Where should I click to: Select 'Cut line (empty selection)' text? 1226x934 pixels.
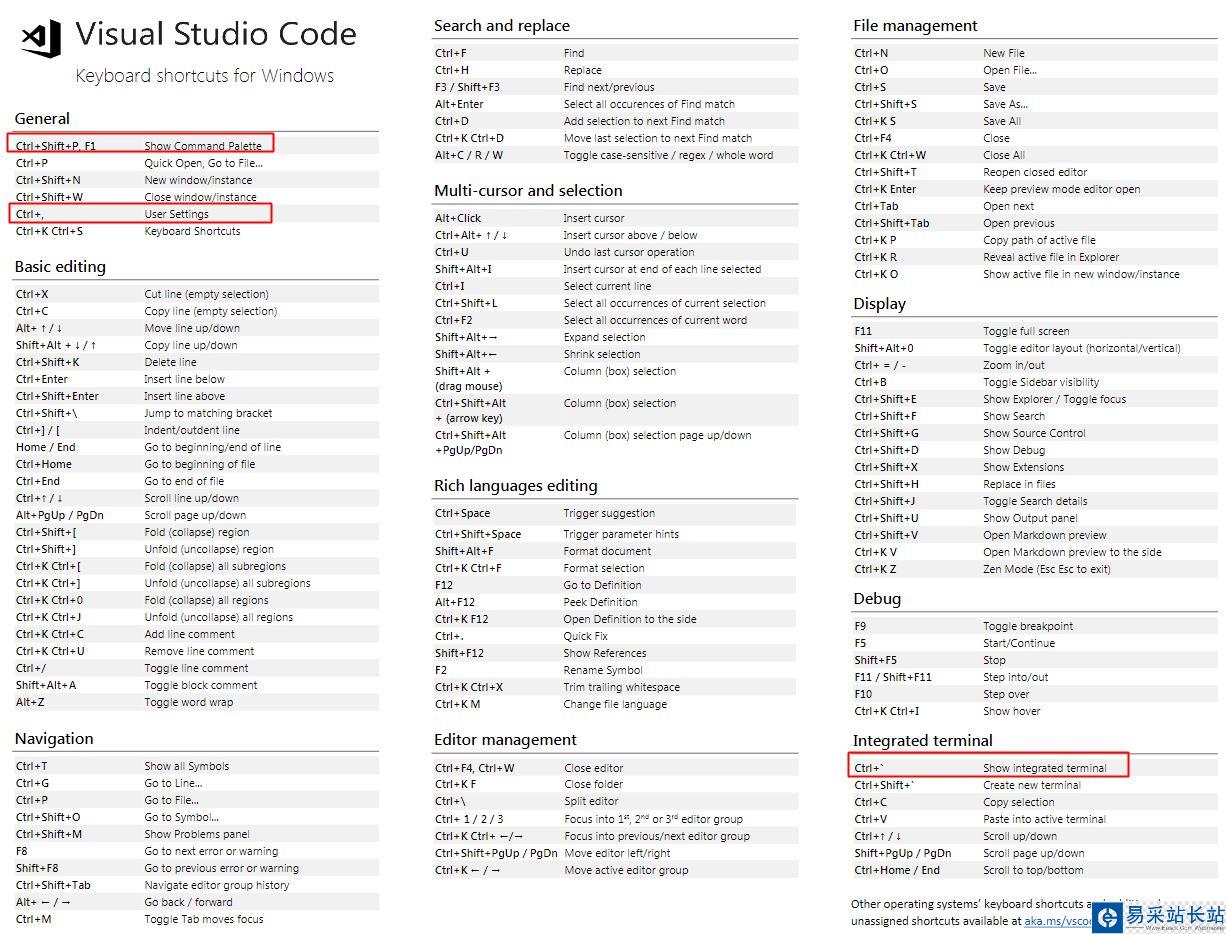[206, 294]
